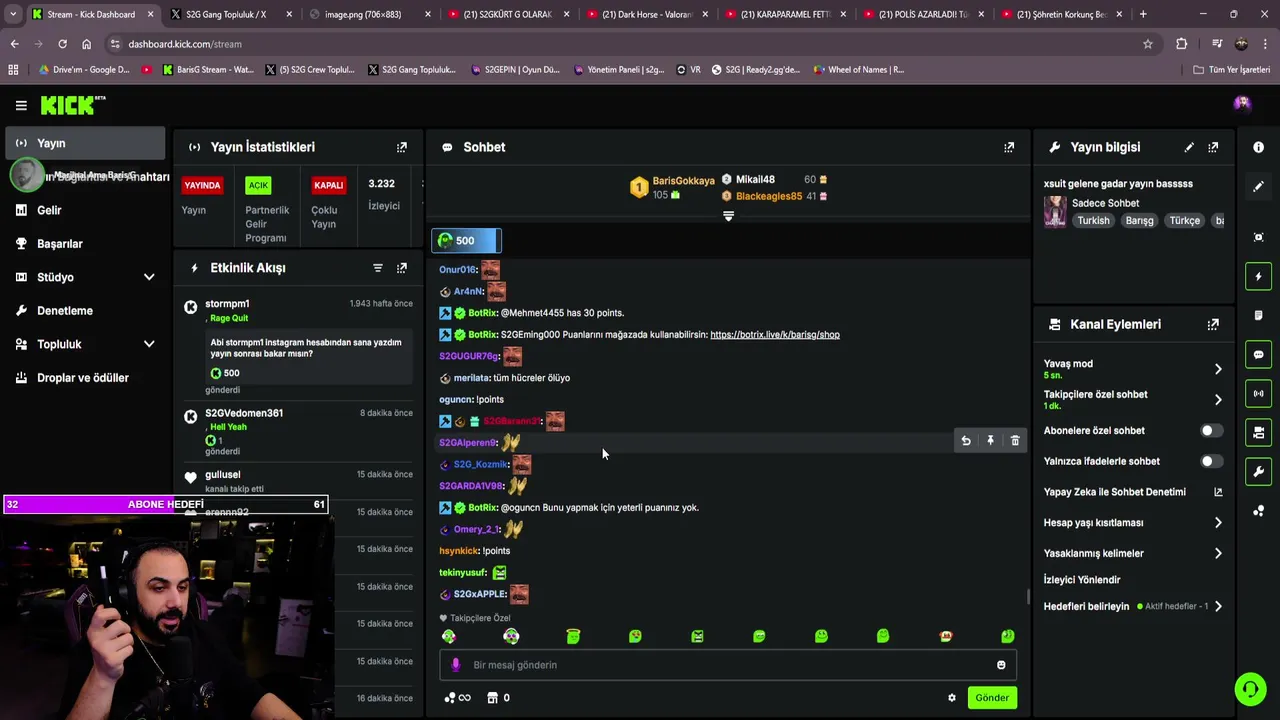Pin the S2GAlperen9 chat message
Screen dimensions: 1280x720
pos(990,441)
